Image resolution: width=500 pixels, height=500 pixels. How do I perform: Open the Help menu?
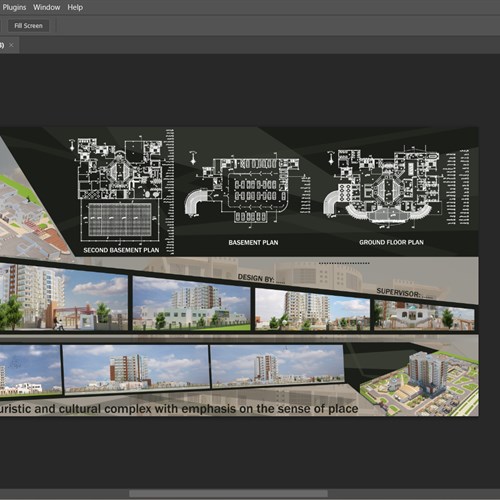tap(75, 7)
